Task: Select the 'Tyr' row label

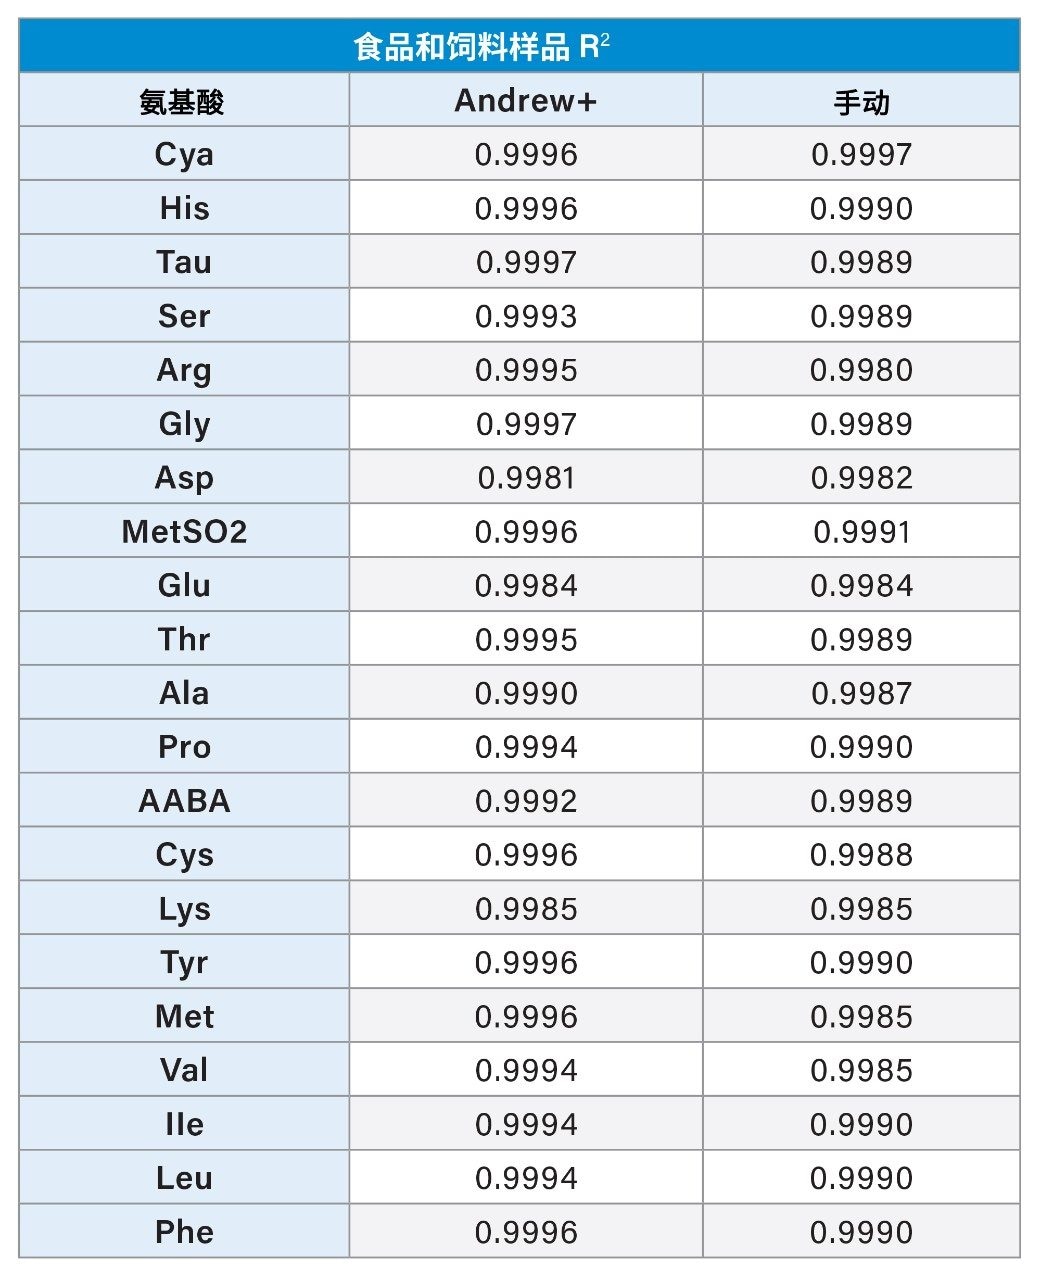Action: click(x=184, y=963)
